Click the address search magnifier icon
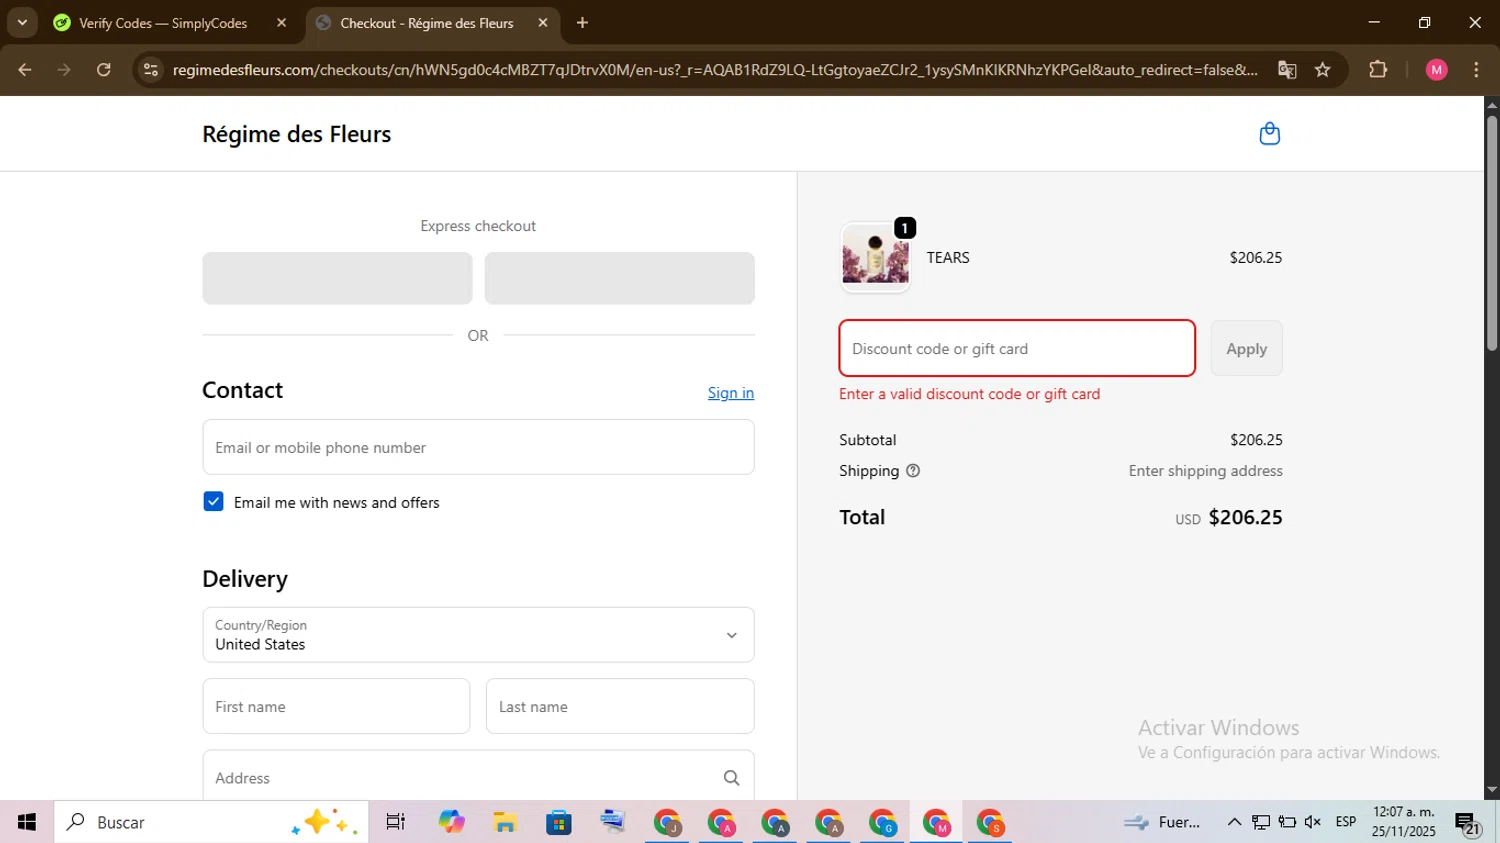The height and width of the screenshot is (843, 1500). 731,778
